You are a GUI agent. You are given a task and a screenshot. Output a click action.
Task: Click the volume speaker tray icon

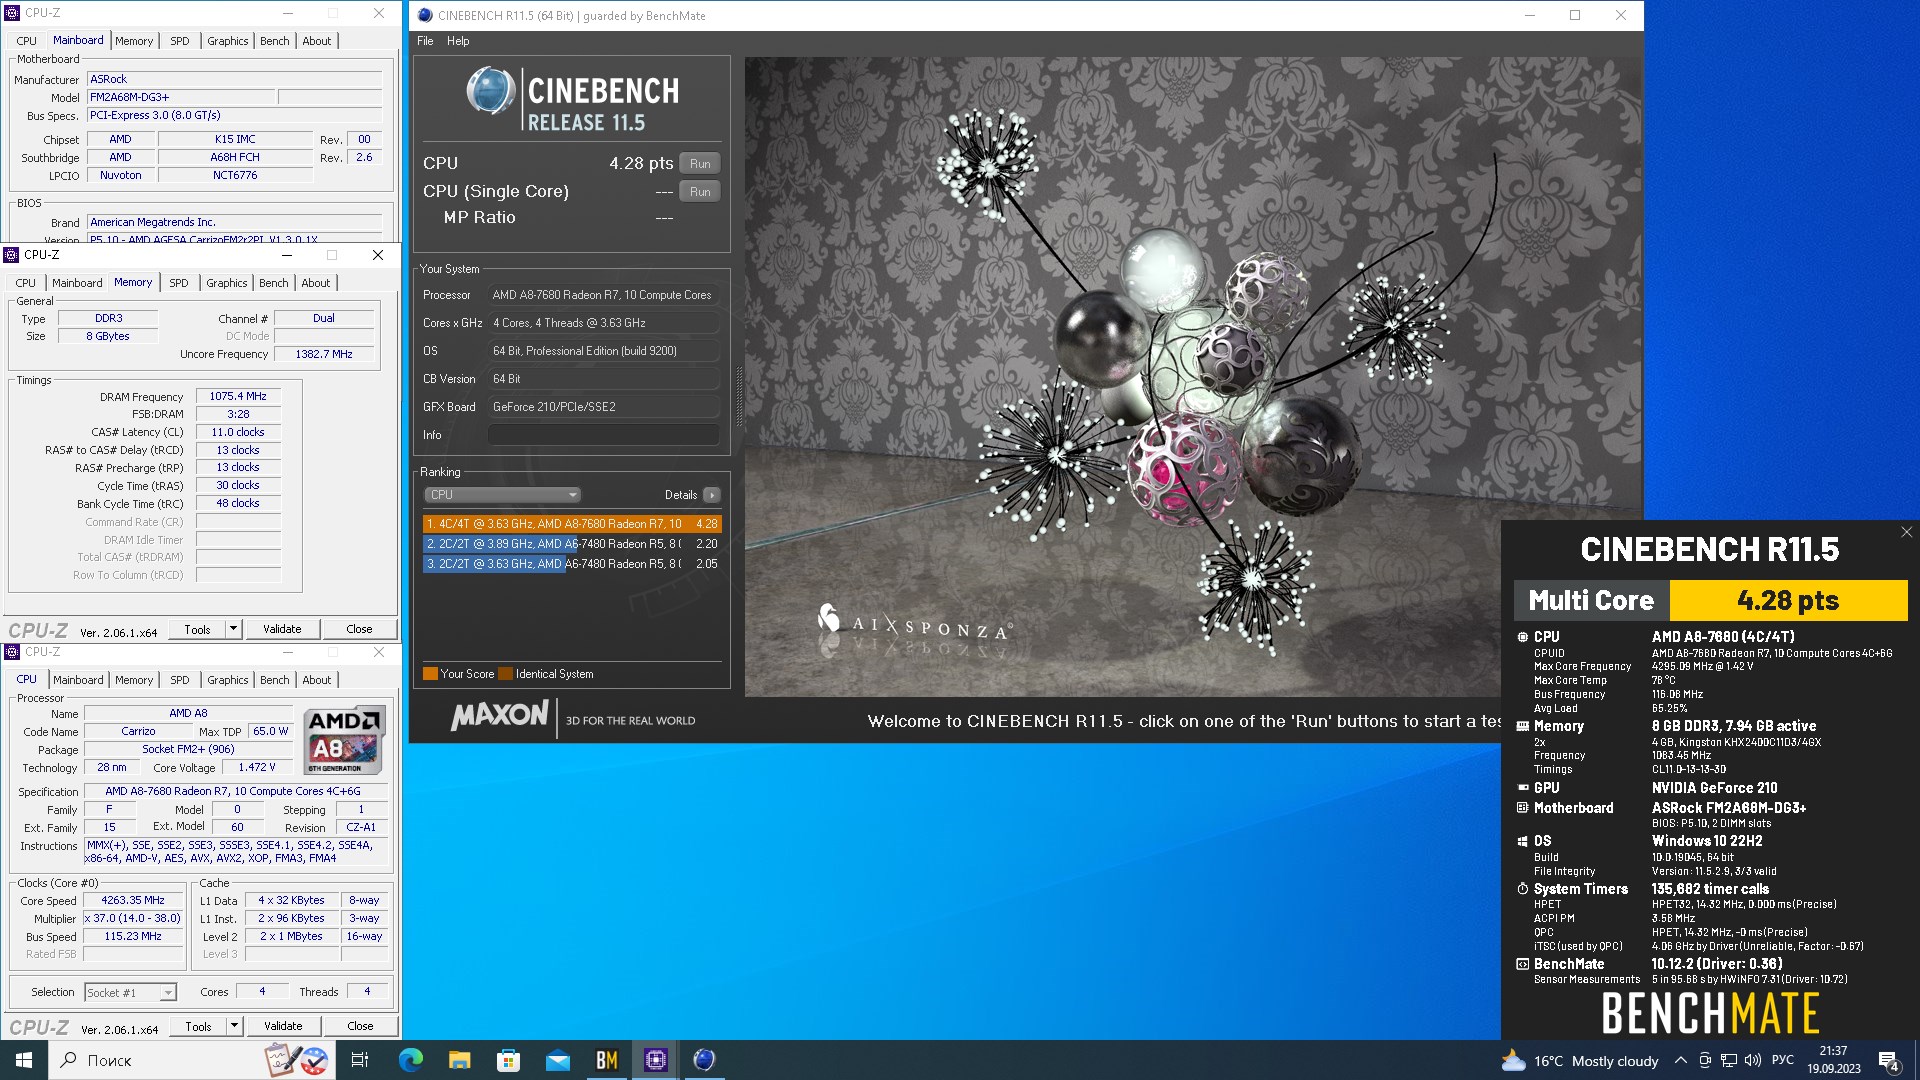pyautogui.click(x=1752, y=1060)
